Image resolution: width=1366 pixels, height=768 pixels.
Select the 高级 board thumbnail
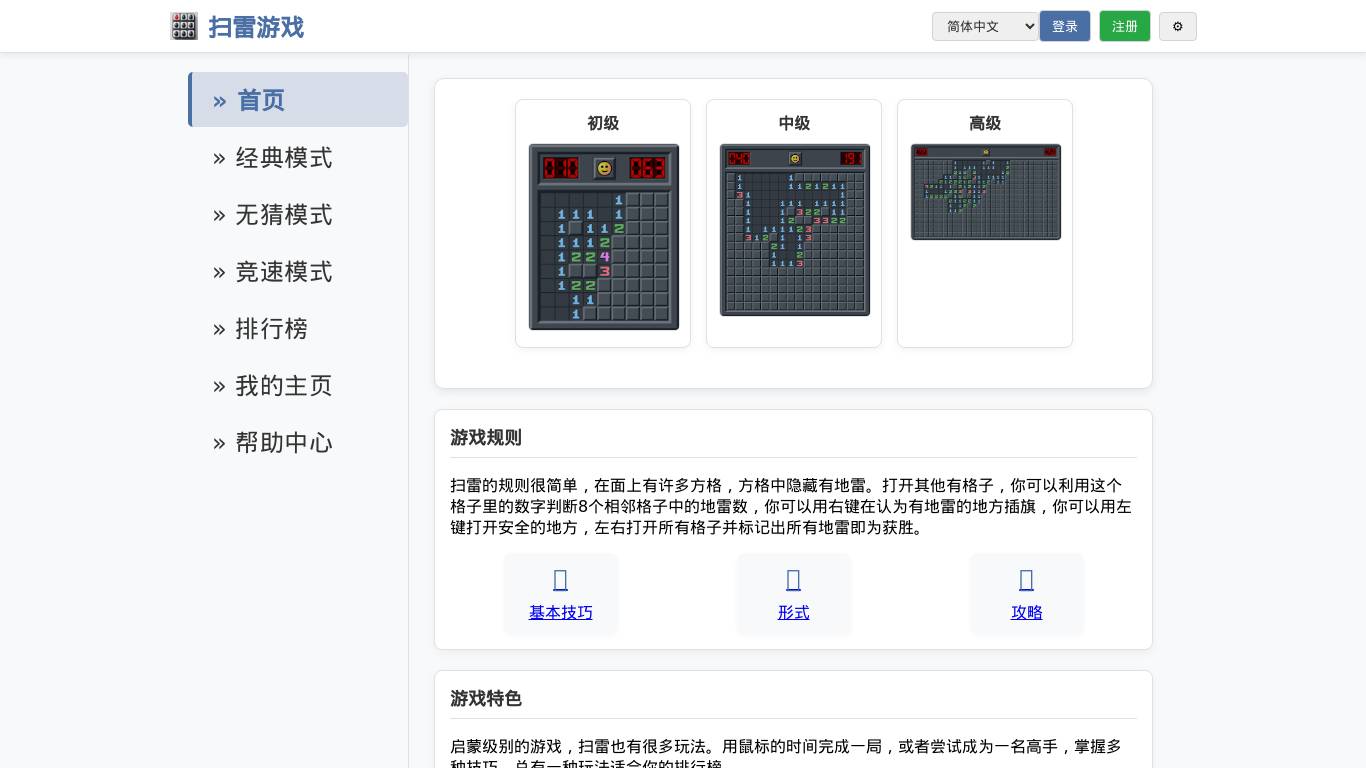(x=985, y=192)
